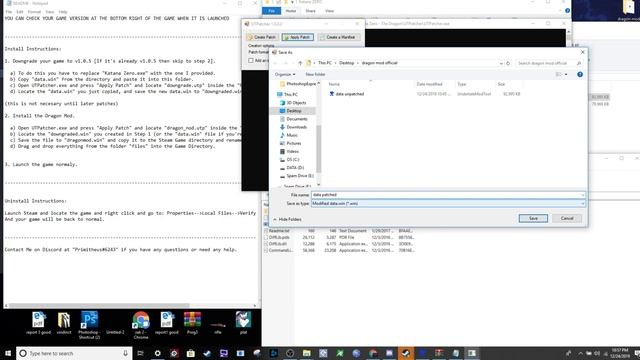The width and height of the screenshot is (640, 360).
Task: Click the taskbar search box
Action: pos(74,353)
